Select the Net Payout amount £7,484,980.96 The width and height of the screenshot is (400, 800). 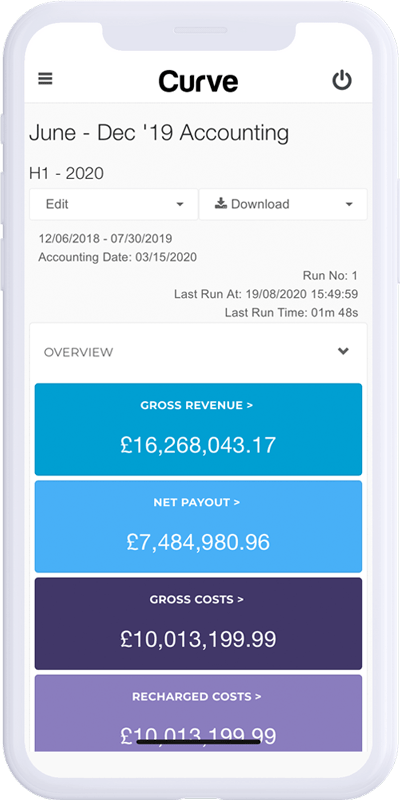(198, 542)
